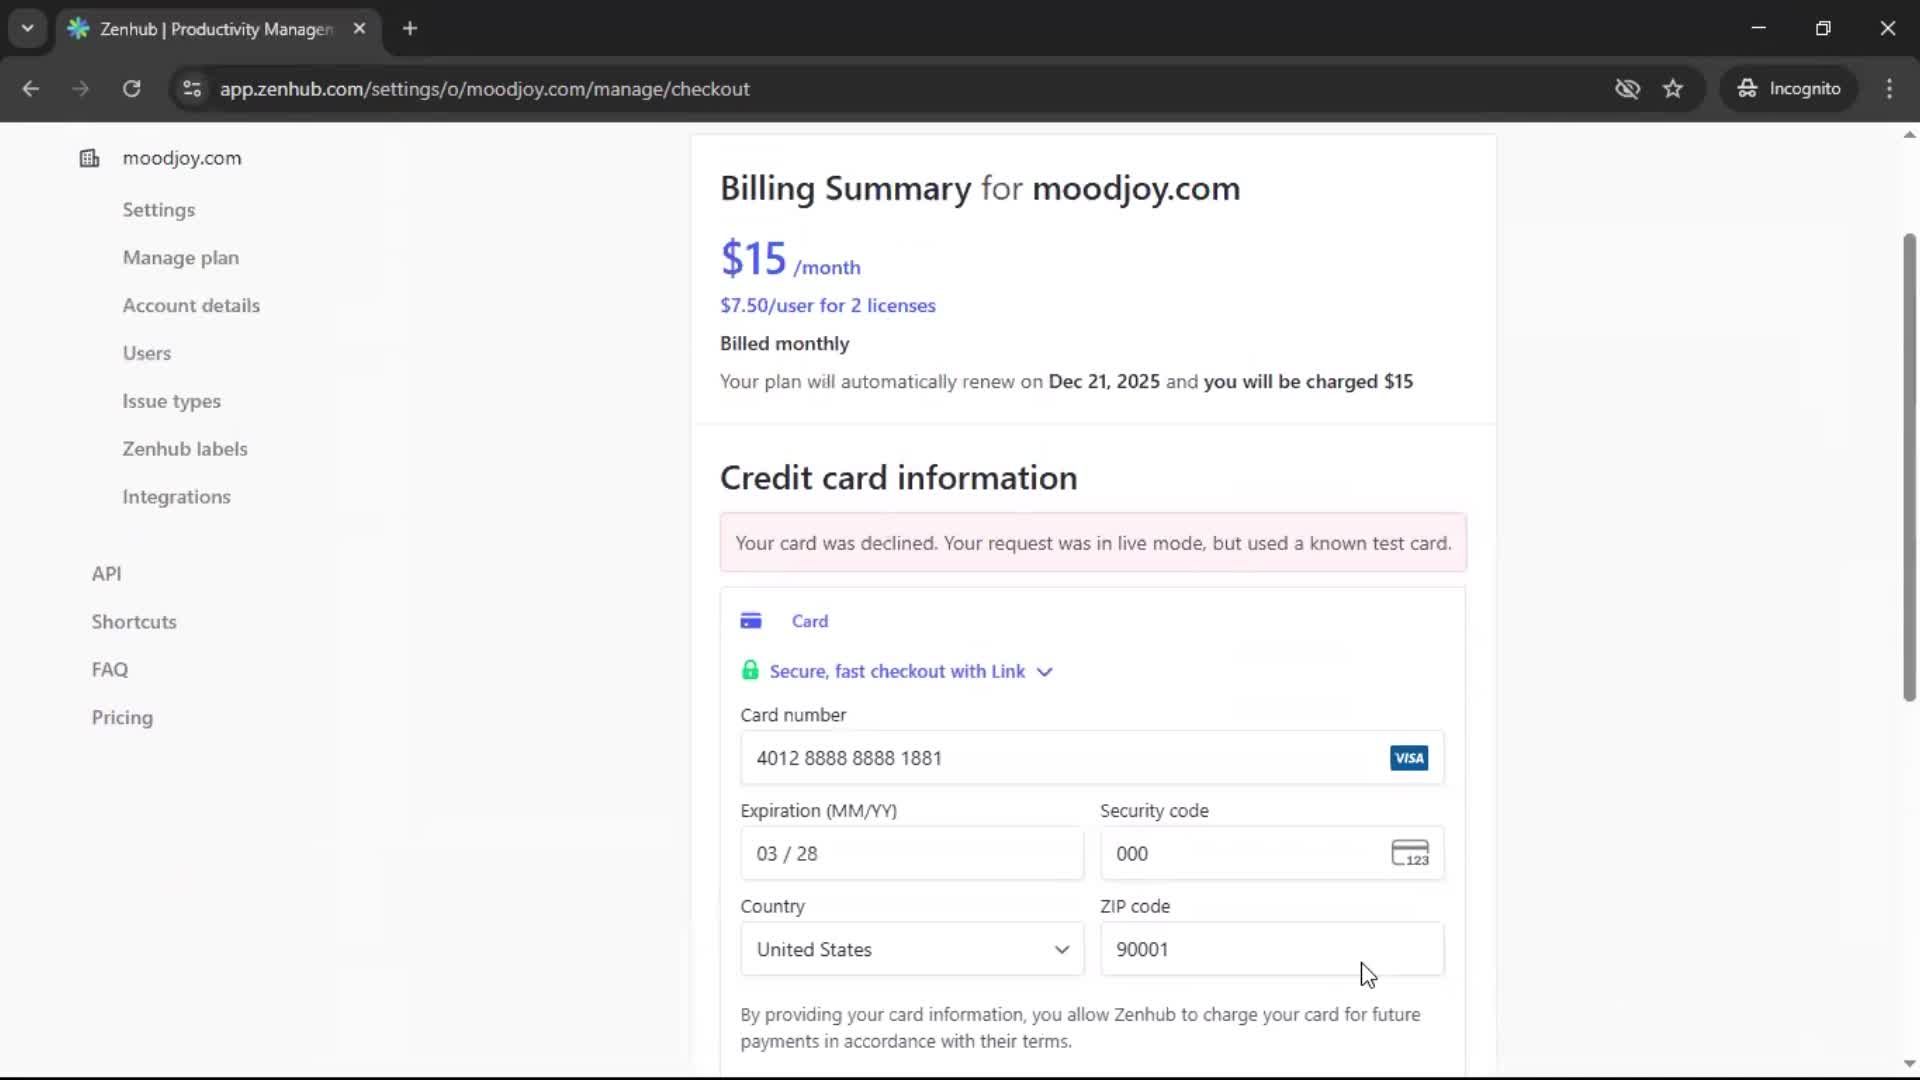1920x1080 pixels.
Task: Click the back navigation arrow
Action: [31, 89]
